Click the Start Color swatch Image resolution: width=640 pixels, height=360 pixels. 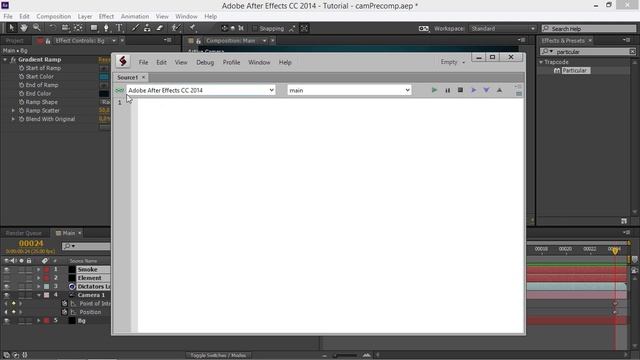pos(104,77)
